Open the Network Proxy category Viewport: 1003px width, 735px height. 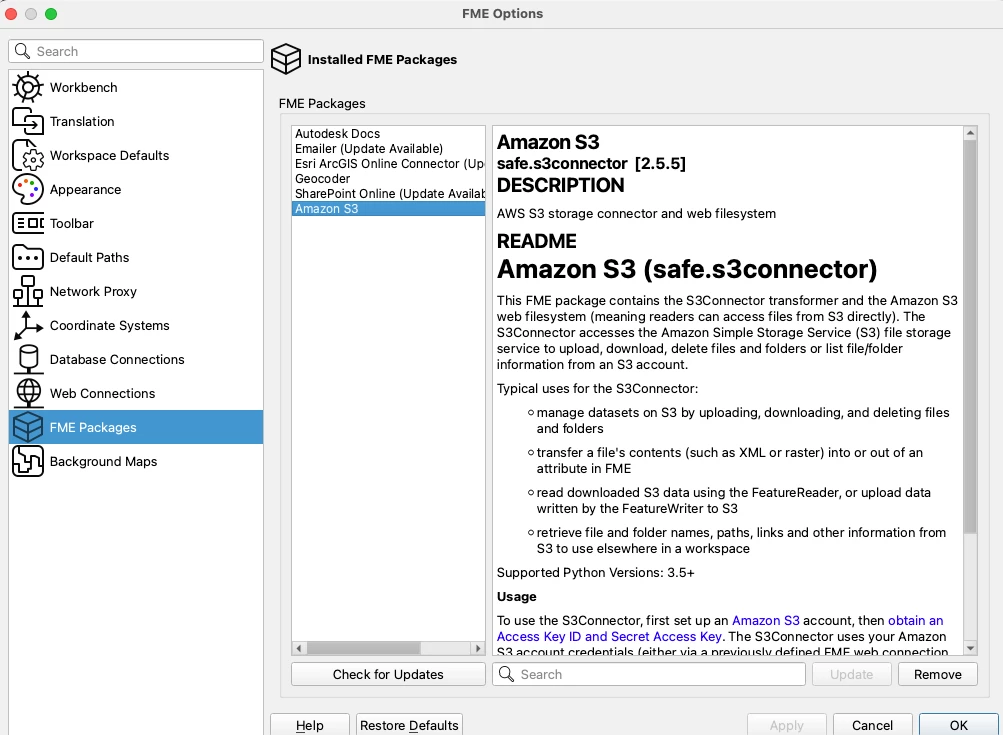pyautogui.click(x=136, y=291)
